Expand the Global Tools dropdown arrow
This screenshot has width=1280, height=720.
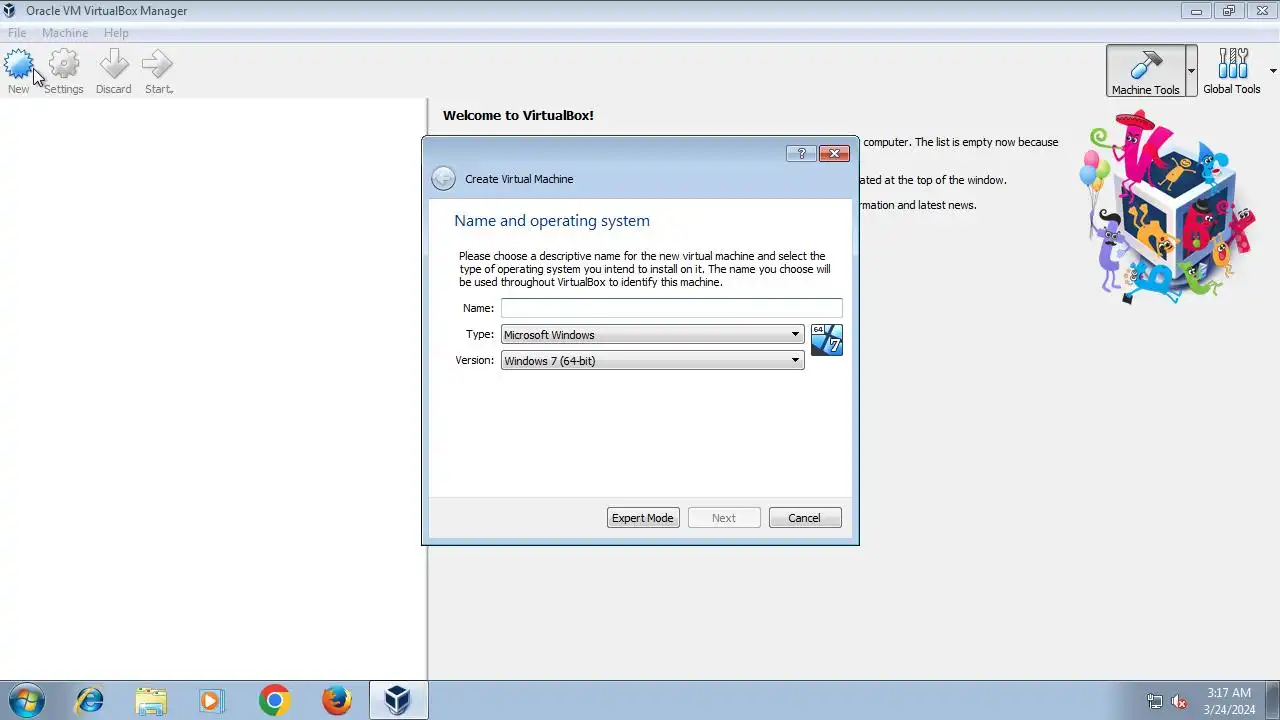(1273, 71)
